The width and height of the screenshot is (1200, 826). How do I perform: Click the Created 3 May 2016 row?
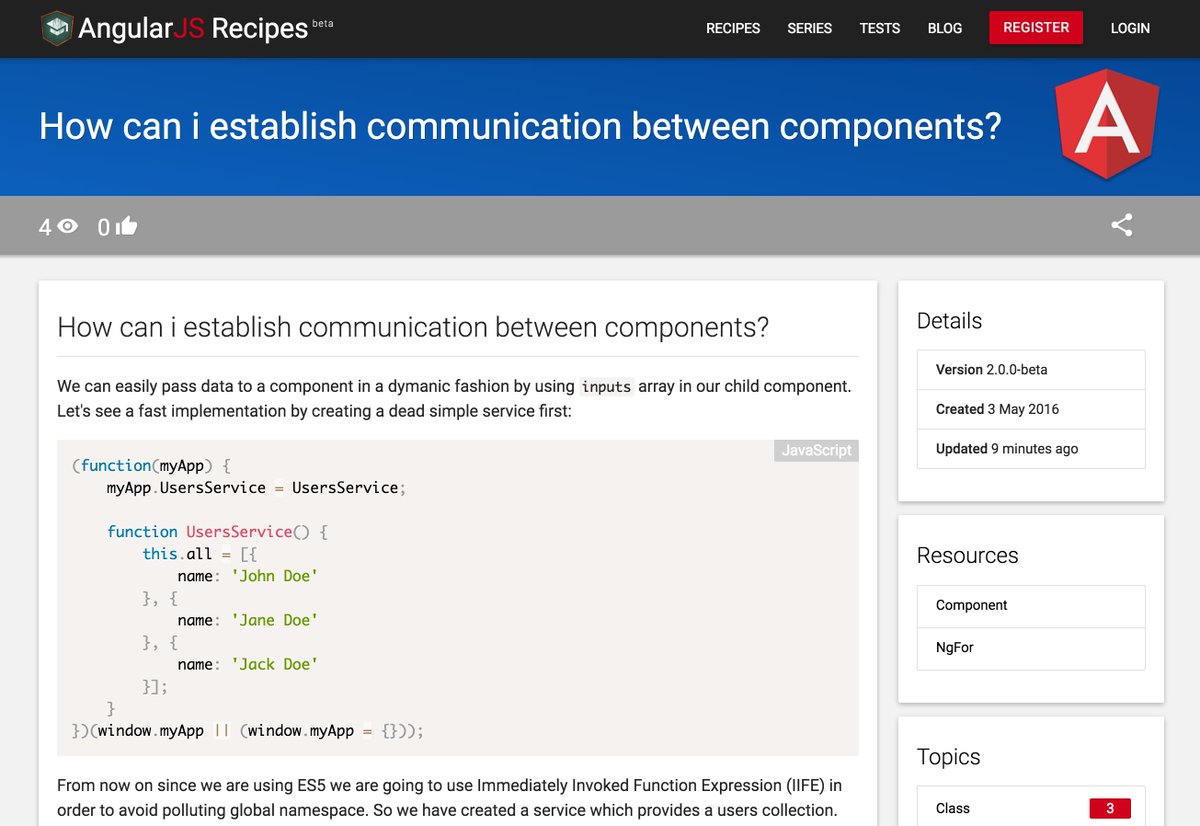pyautogui.click(x=1031, y=409)
